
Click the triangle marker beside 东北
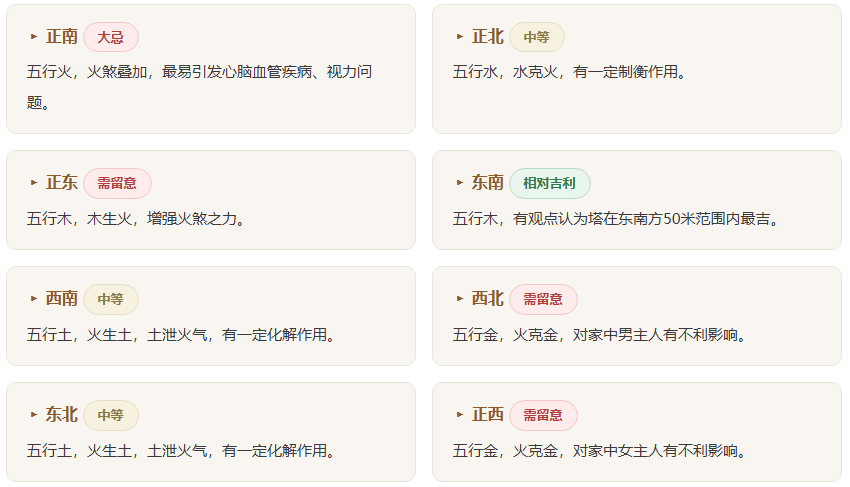(x=34, y=415)
